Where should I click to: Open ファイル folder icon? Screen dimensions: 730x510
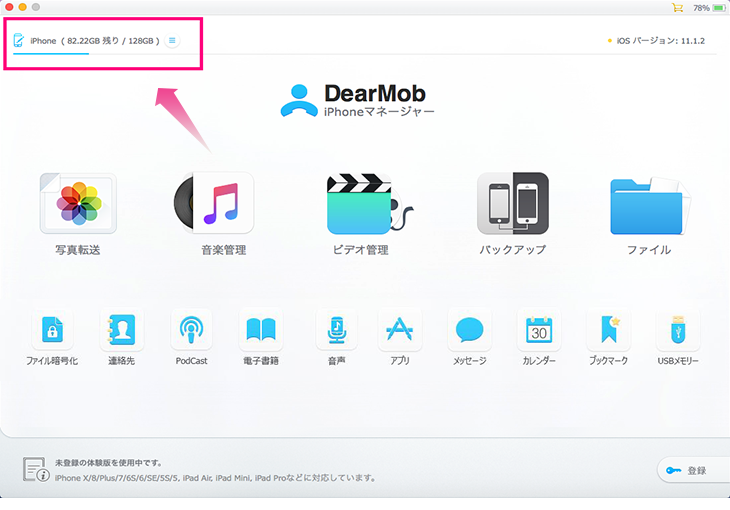click(650, 205)
